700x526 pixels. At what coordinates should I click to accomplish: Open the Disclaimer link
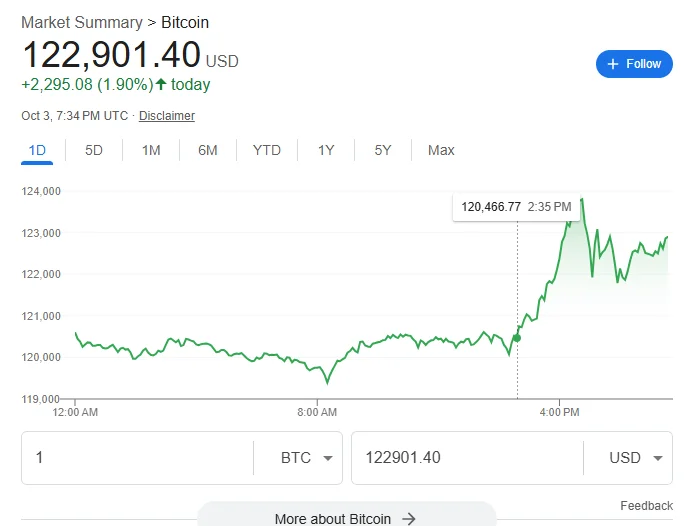click(x=167, y=116)
